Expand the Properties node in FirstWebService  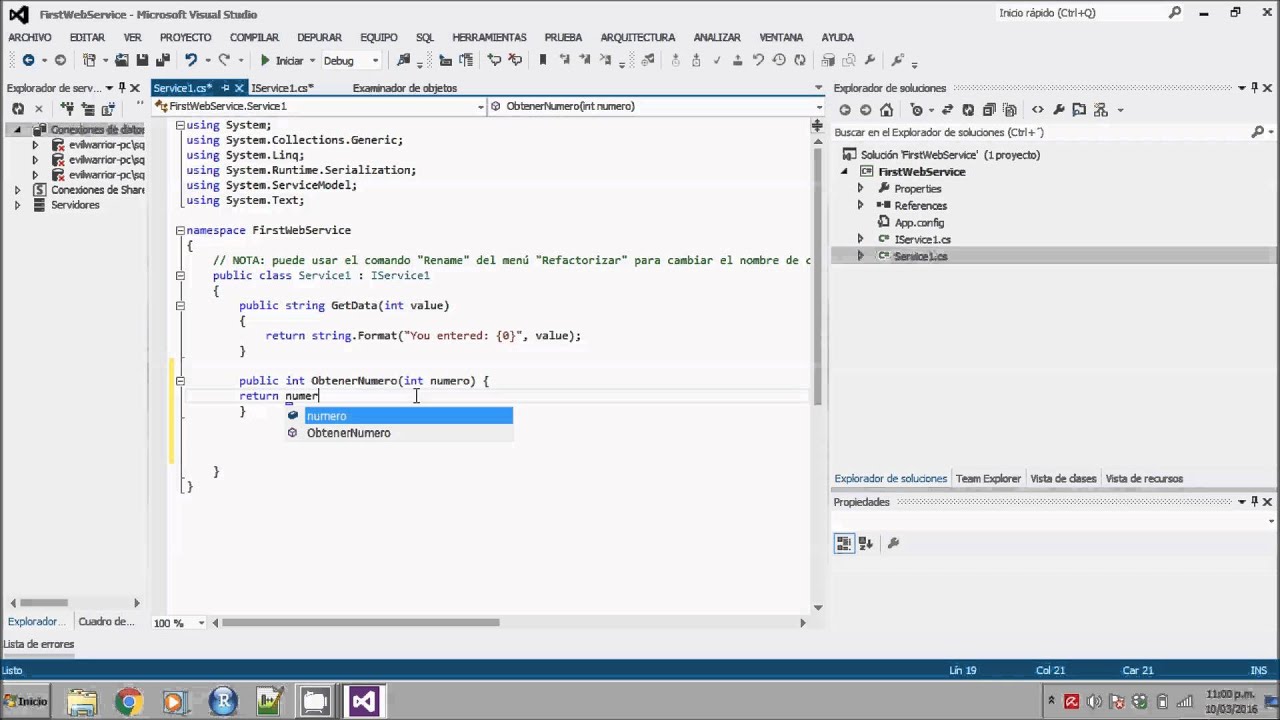point(860,188)
